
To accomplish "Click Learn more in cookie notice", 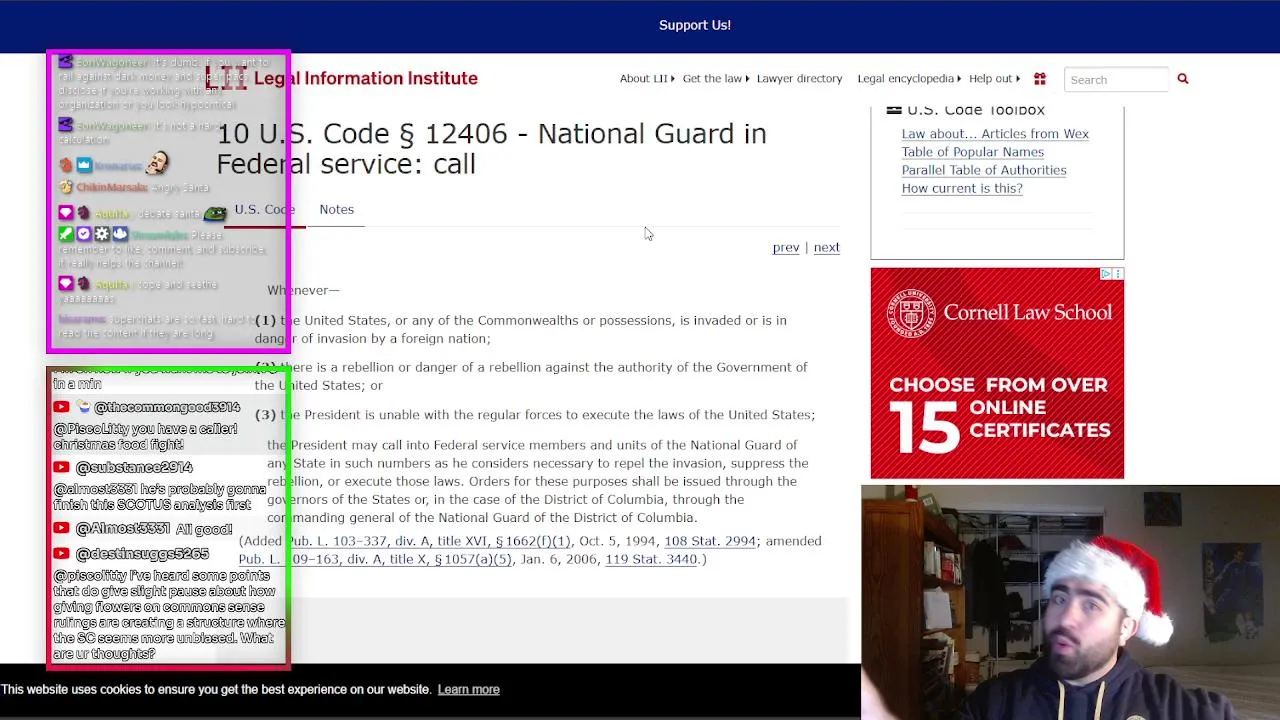I will click(x=468, y=689).
